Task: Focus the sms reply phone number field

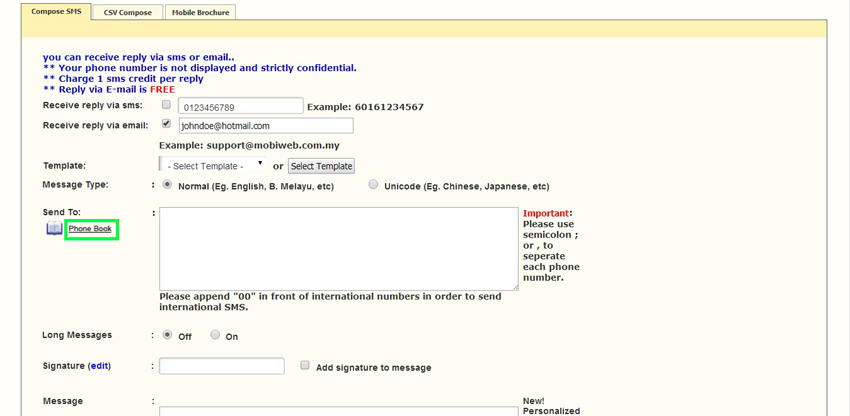Action: tap(241, 106)
